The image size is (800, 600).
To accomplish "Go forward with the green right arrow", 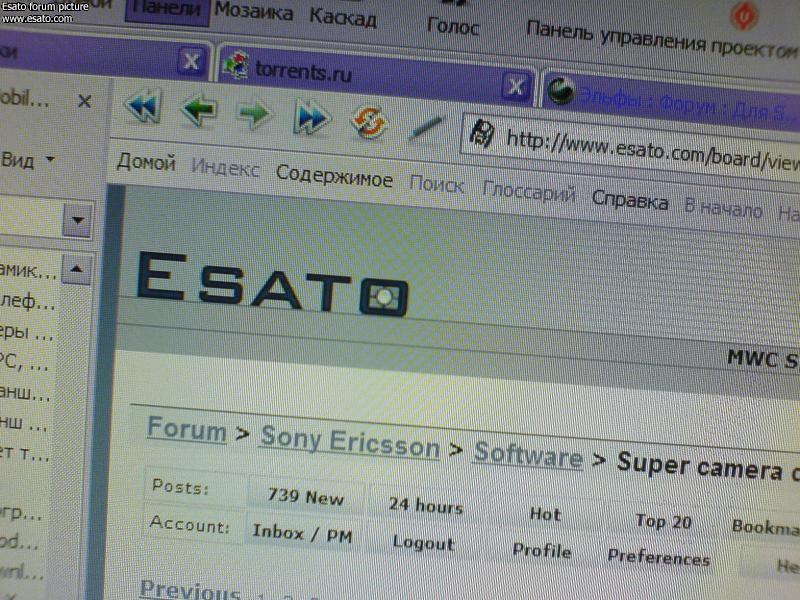I will pyautogui.click(x=254, y=113).
